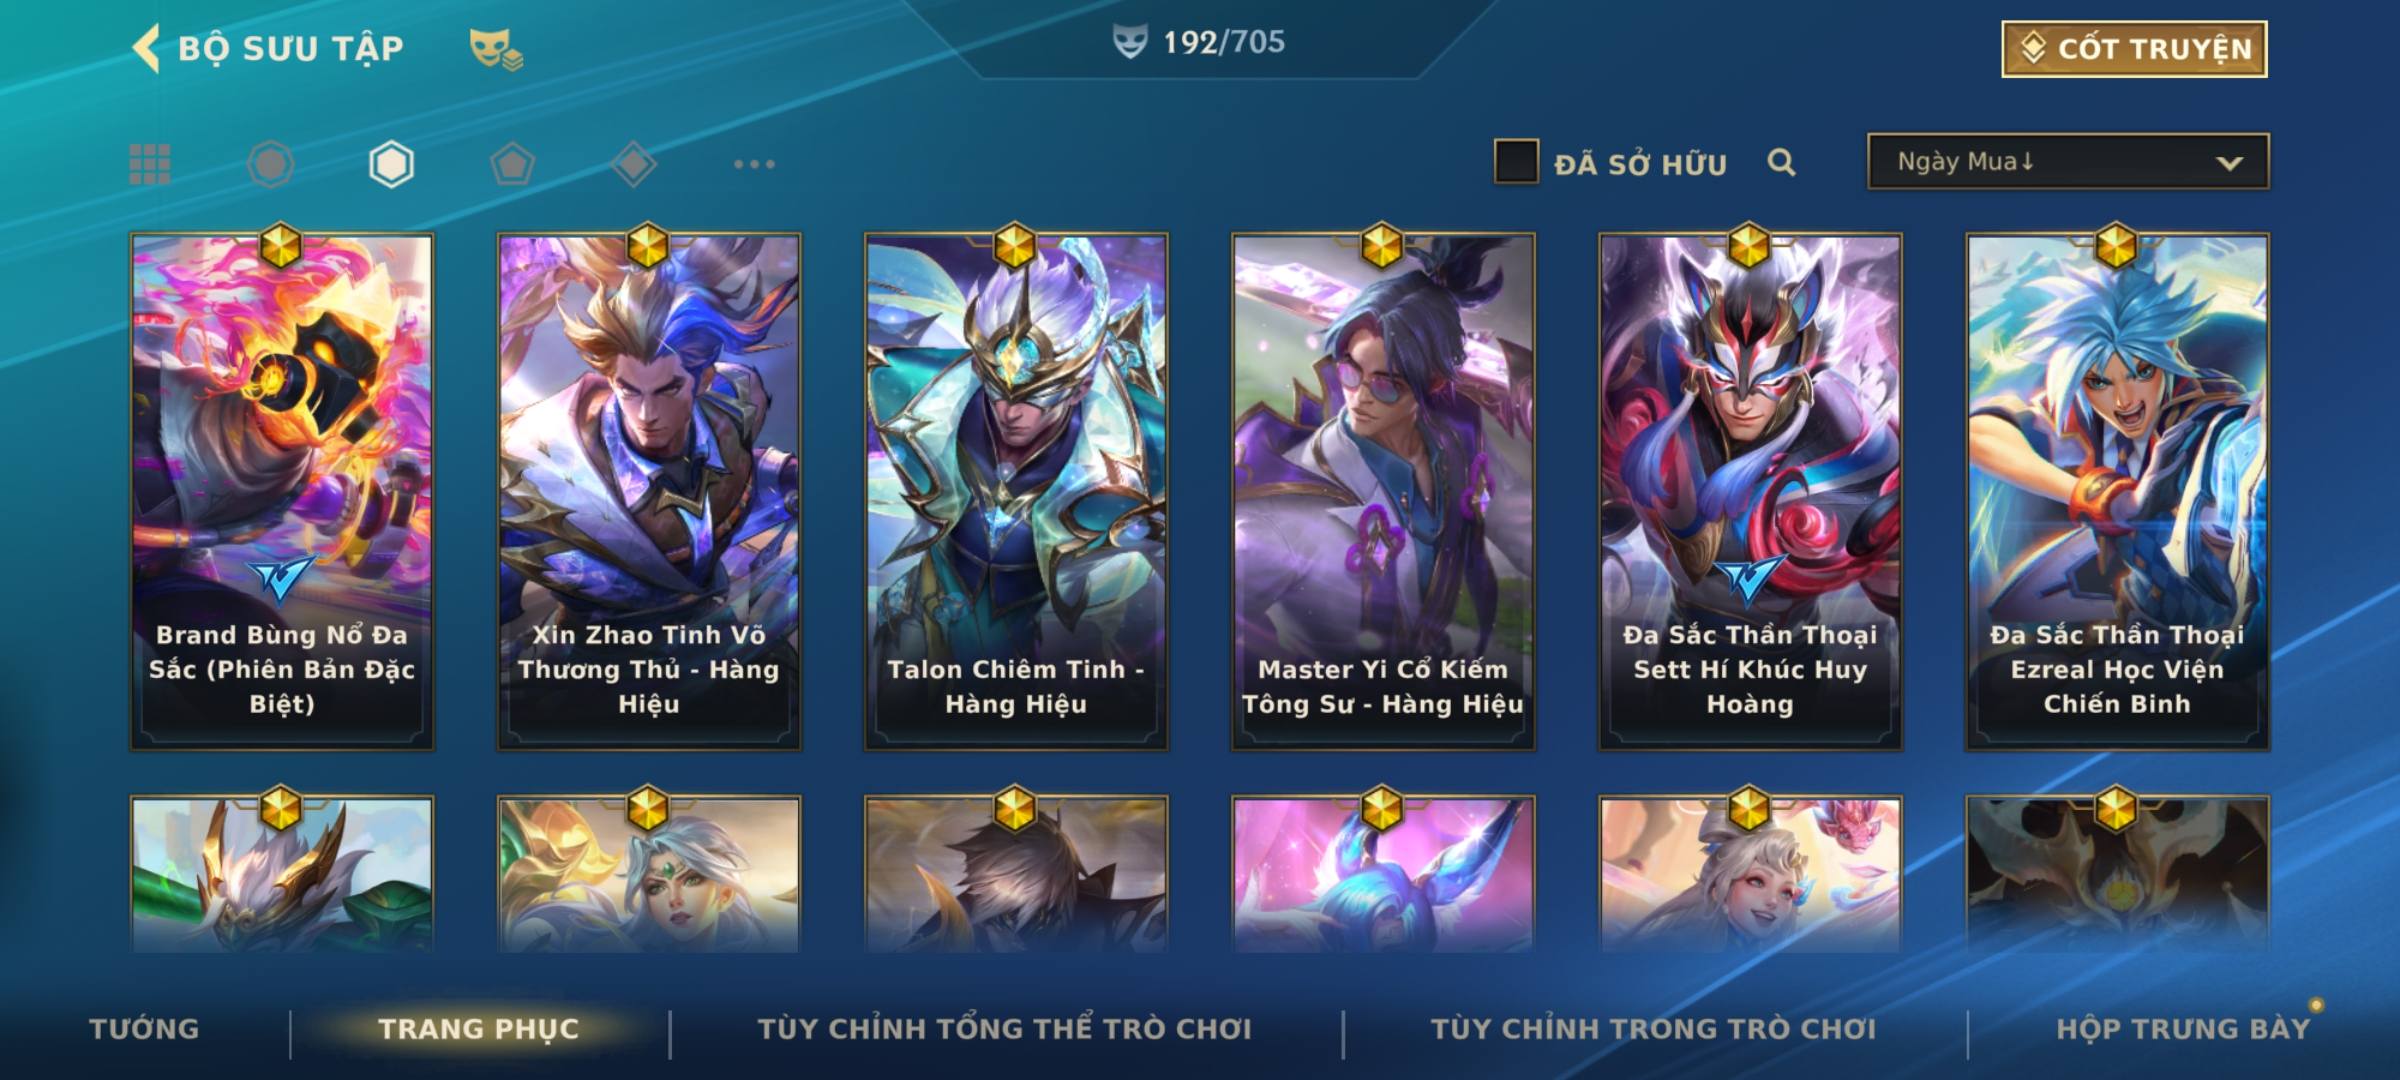Open the Talon Chiêm Tinh skin card
Viewport: 2400px width, 1080px height.
pos(1016,492)
